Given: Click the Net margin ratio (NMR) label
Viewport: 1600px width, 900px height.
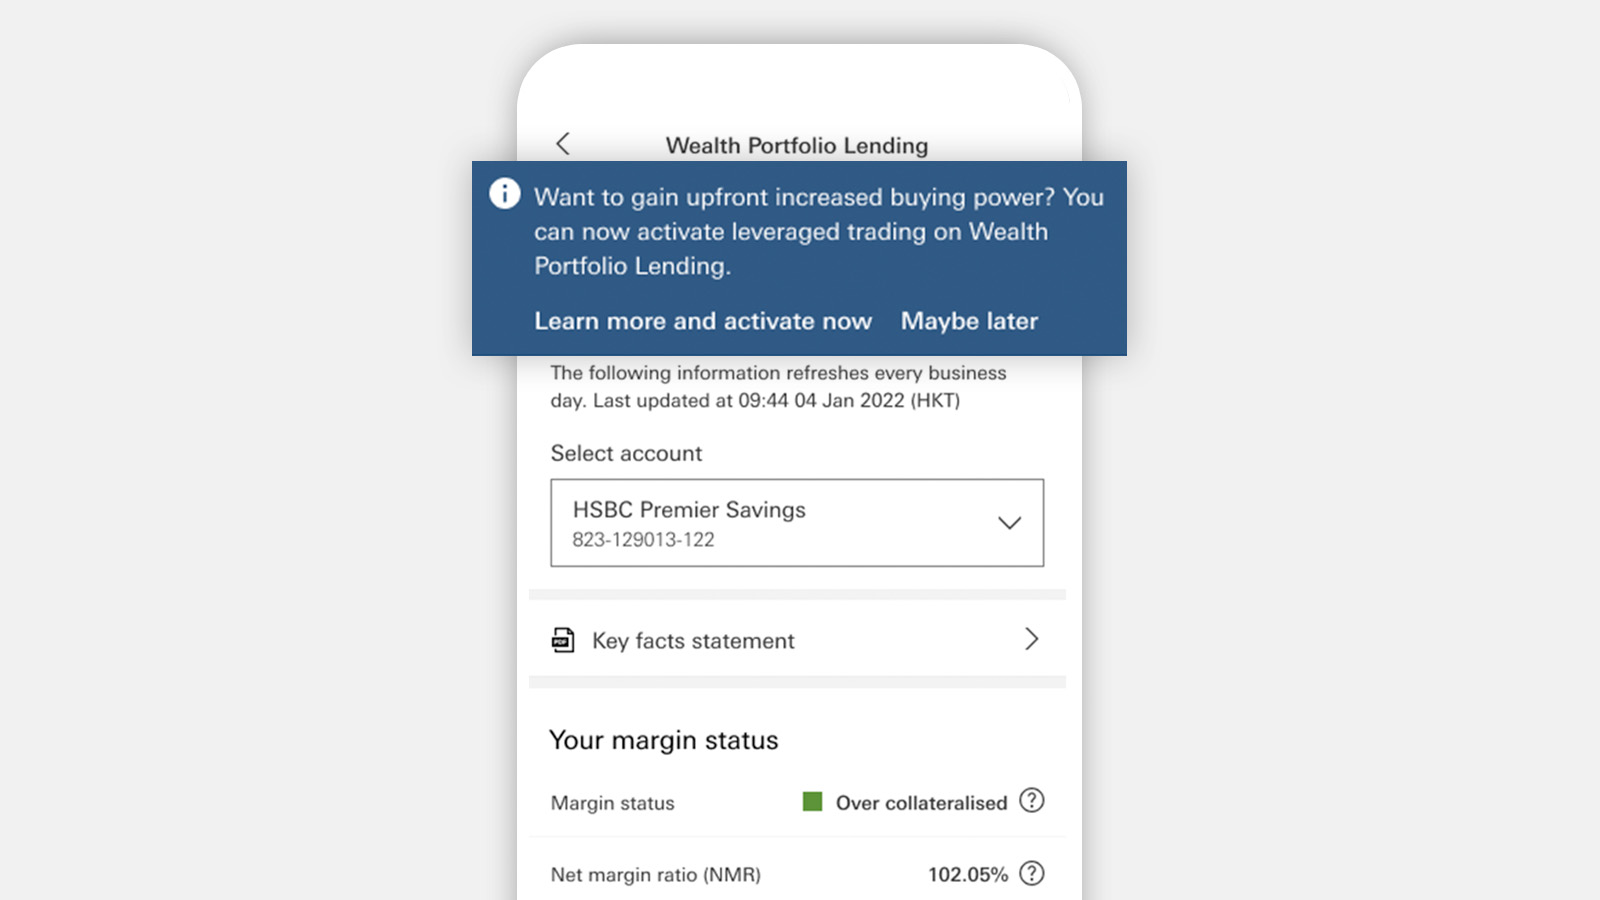Looking at the screenshot, I should coord(655,875).
